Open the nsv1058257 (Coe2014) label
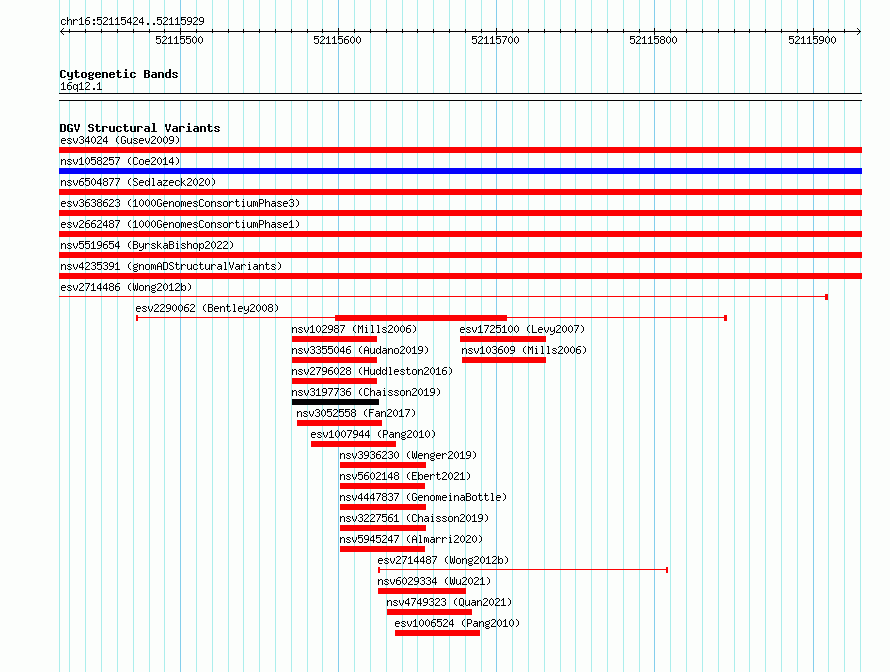The height and width of the screenshot is (672, 890). [120, 161]
